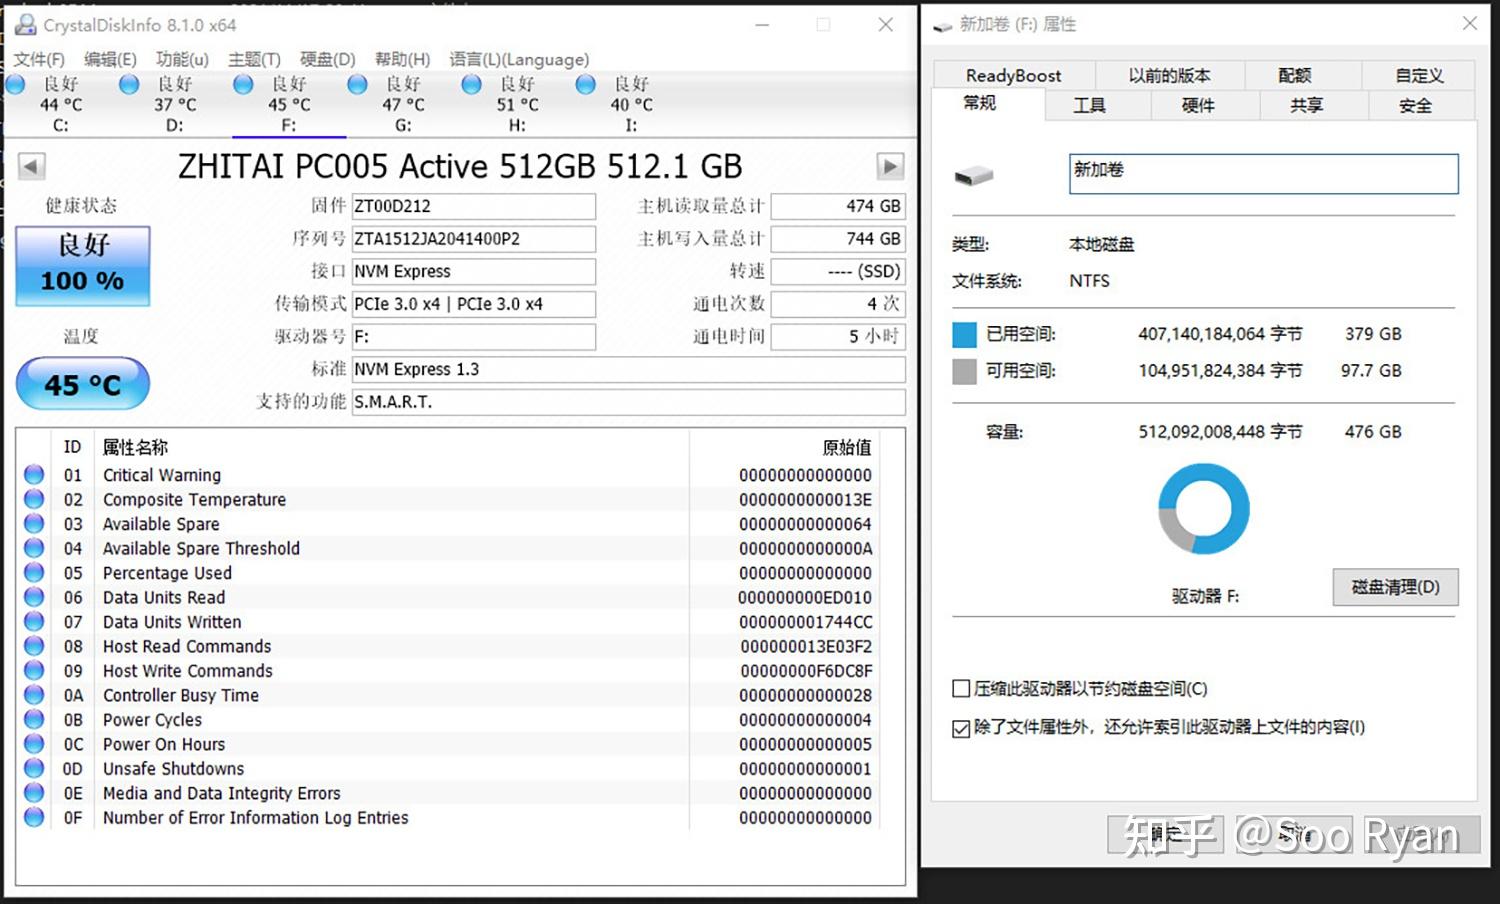Click the blue dot beside Critical Warning
This screenshot has width=1500, height=904.
click(x=33, y=474)
